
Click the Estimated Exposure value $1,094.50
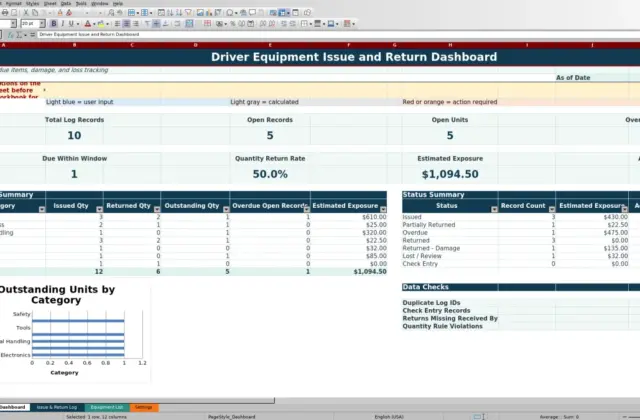(450, 174)
